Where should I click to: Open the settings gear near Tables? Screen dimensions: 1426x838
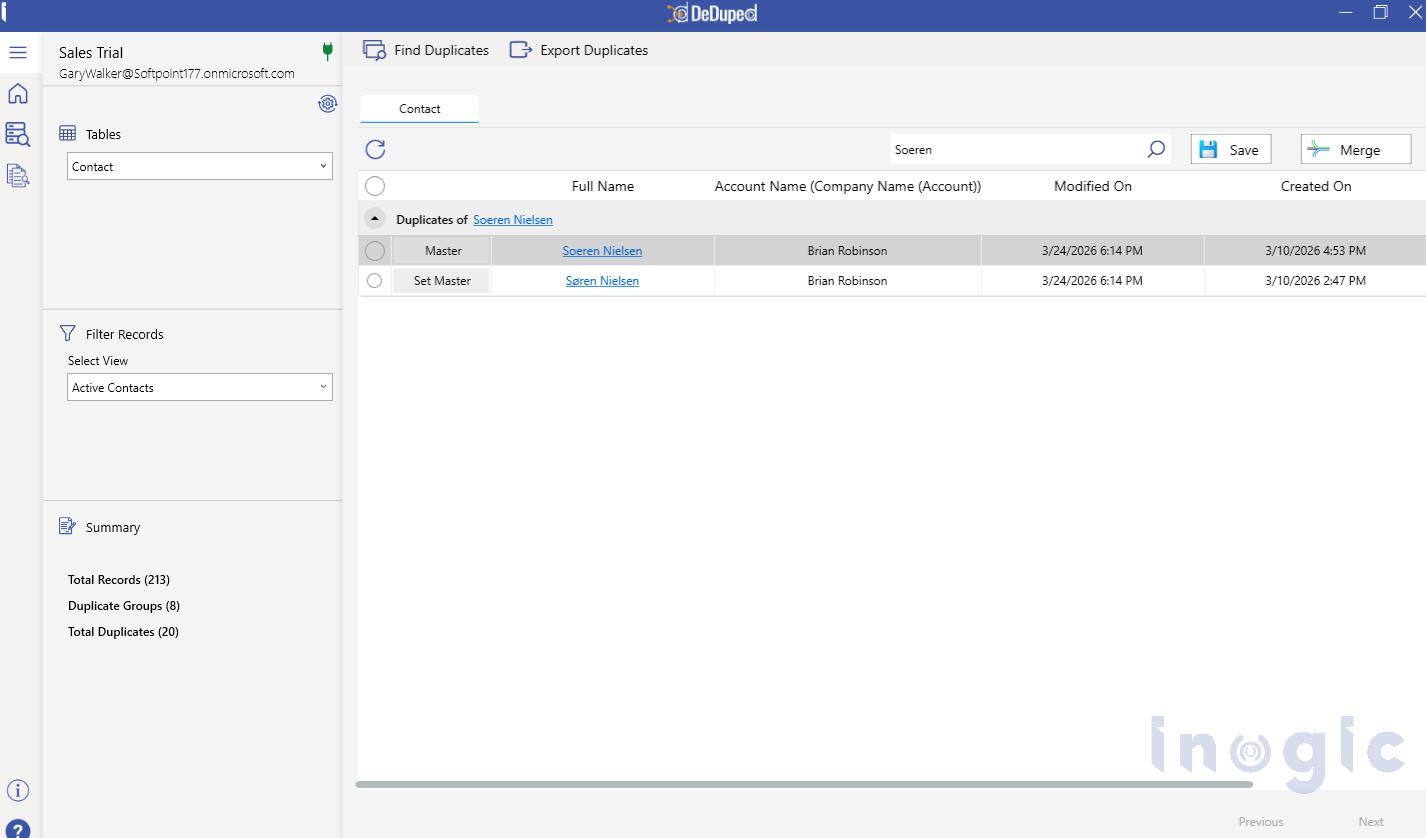[x=327, y=103]
